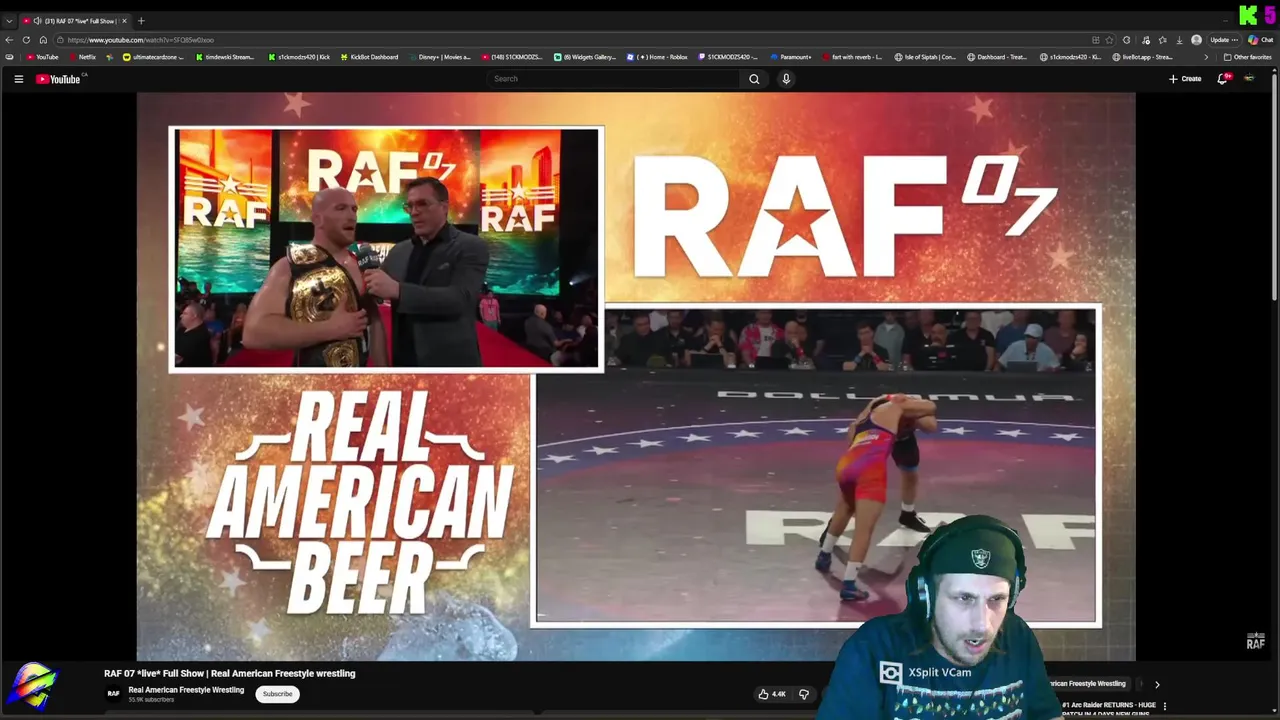Click the YouTube search magnifier button
The height and width of the screenshot is (720, 1280).
[x=754, y=79]
